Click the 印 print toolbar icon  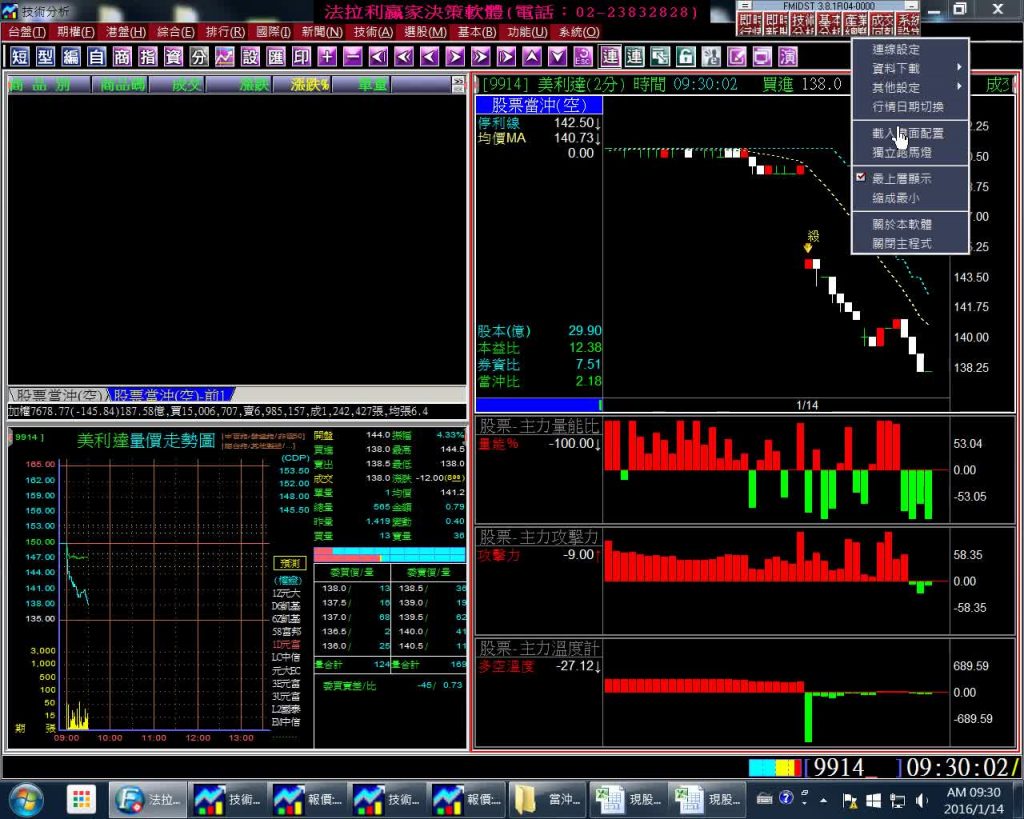tap(301, 57)
